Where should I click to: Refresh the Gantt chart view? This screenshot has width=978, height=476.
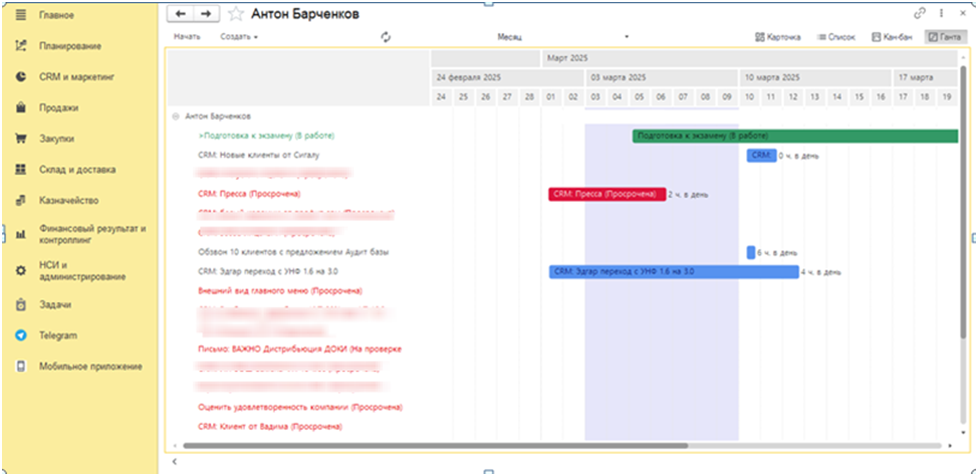pyautogui.click(x=385, y=37)
